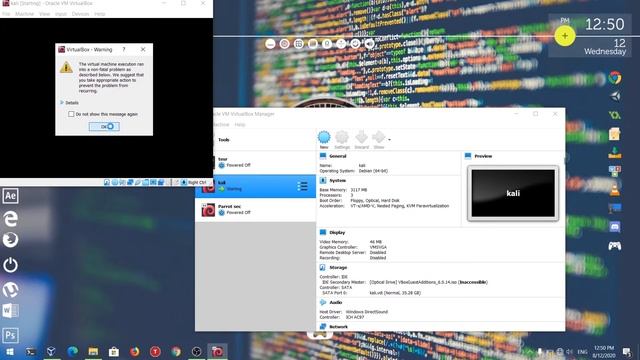
Task: Open After Effects desktop shortcut
Action: [x=10, y=196]
